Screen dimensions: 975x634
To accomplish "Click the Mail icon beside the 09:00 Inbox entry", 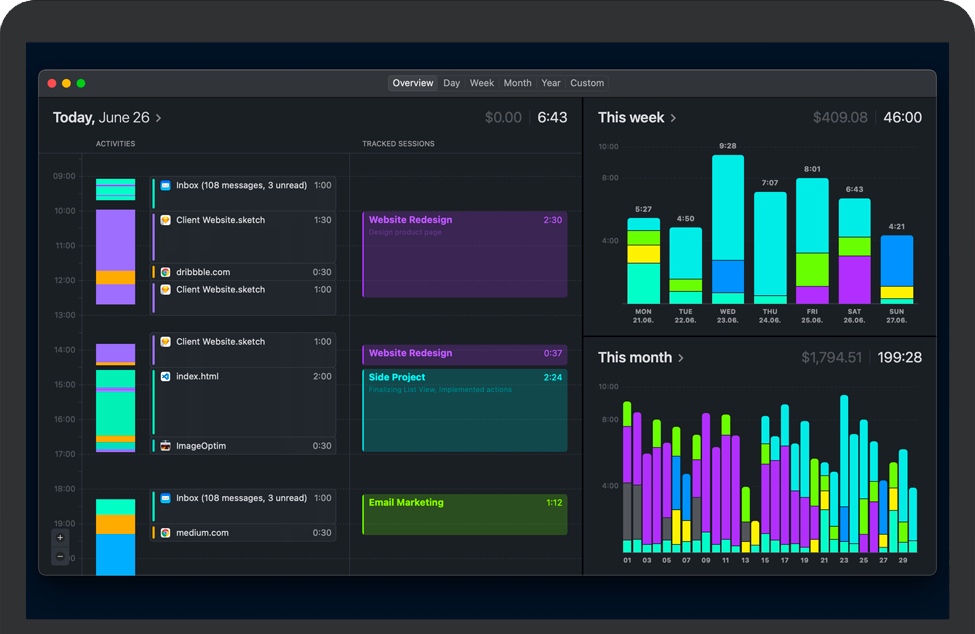I will [x=165, y=185].
